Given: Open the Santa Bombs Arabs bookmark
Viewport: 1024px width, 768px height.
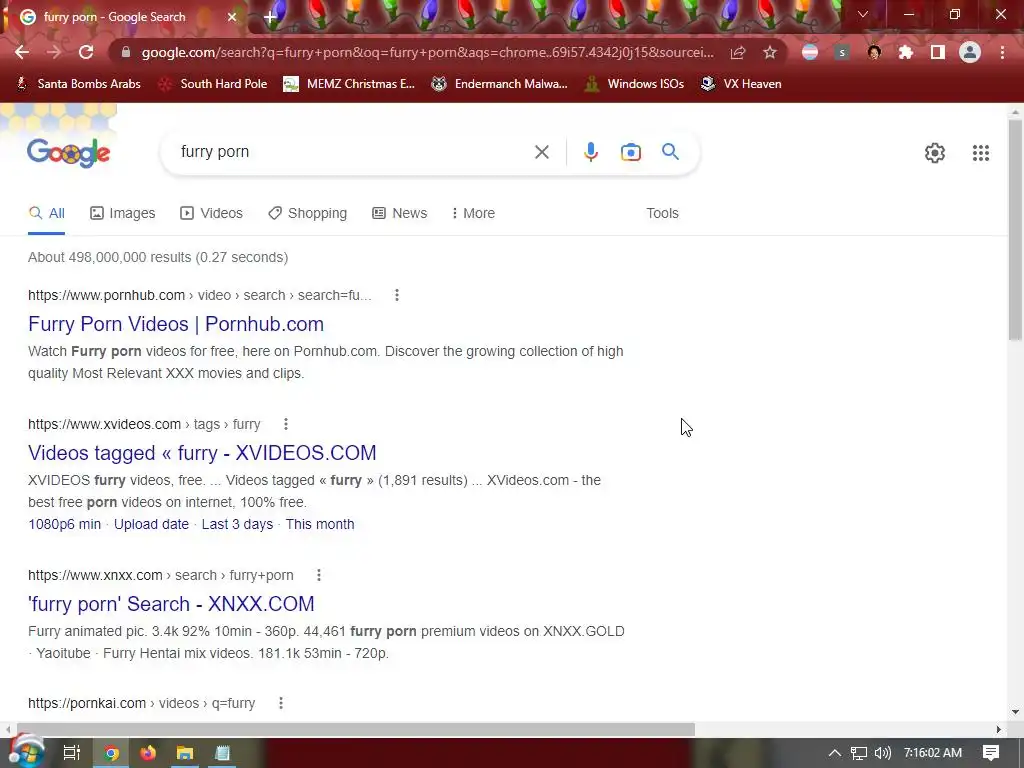Looking at the screenshot, I should [78, 84].
